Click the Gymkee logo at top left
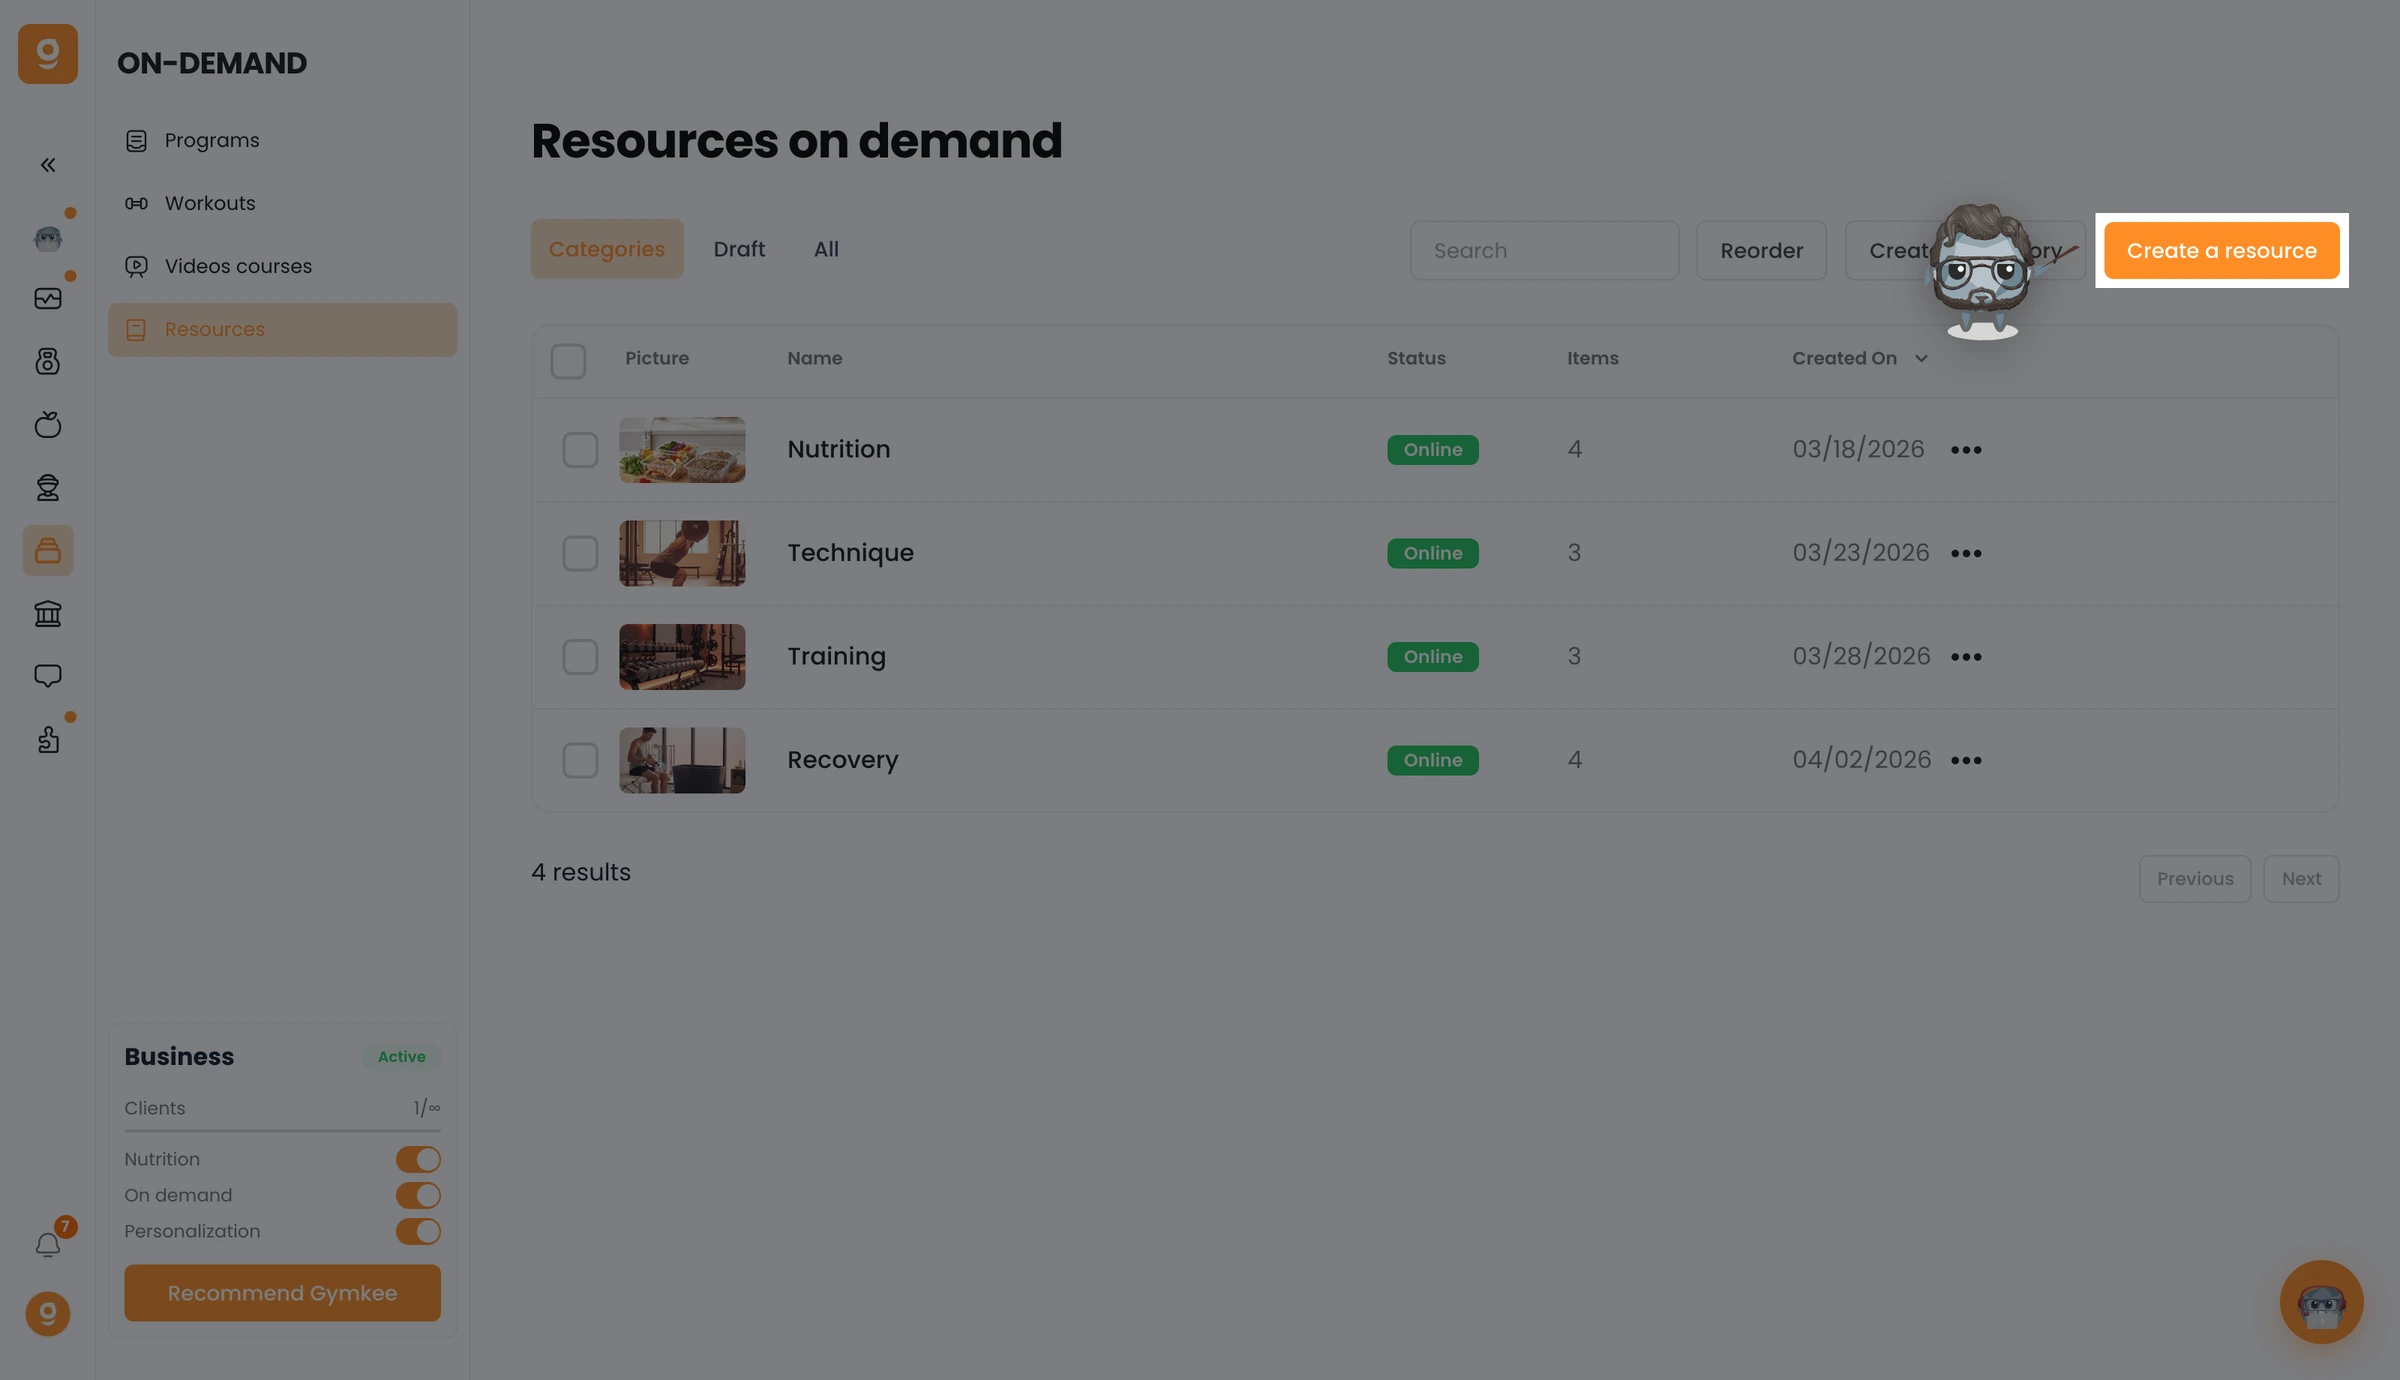Screen dimensions: 2400x1380 coord(47,54)
